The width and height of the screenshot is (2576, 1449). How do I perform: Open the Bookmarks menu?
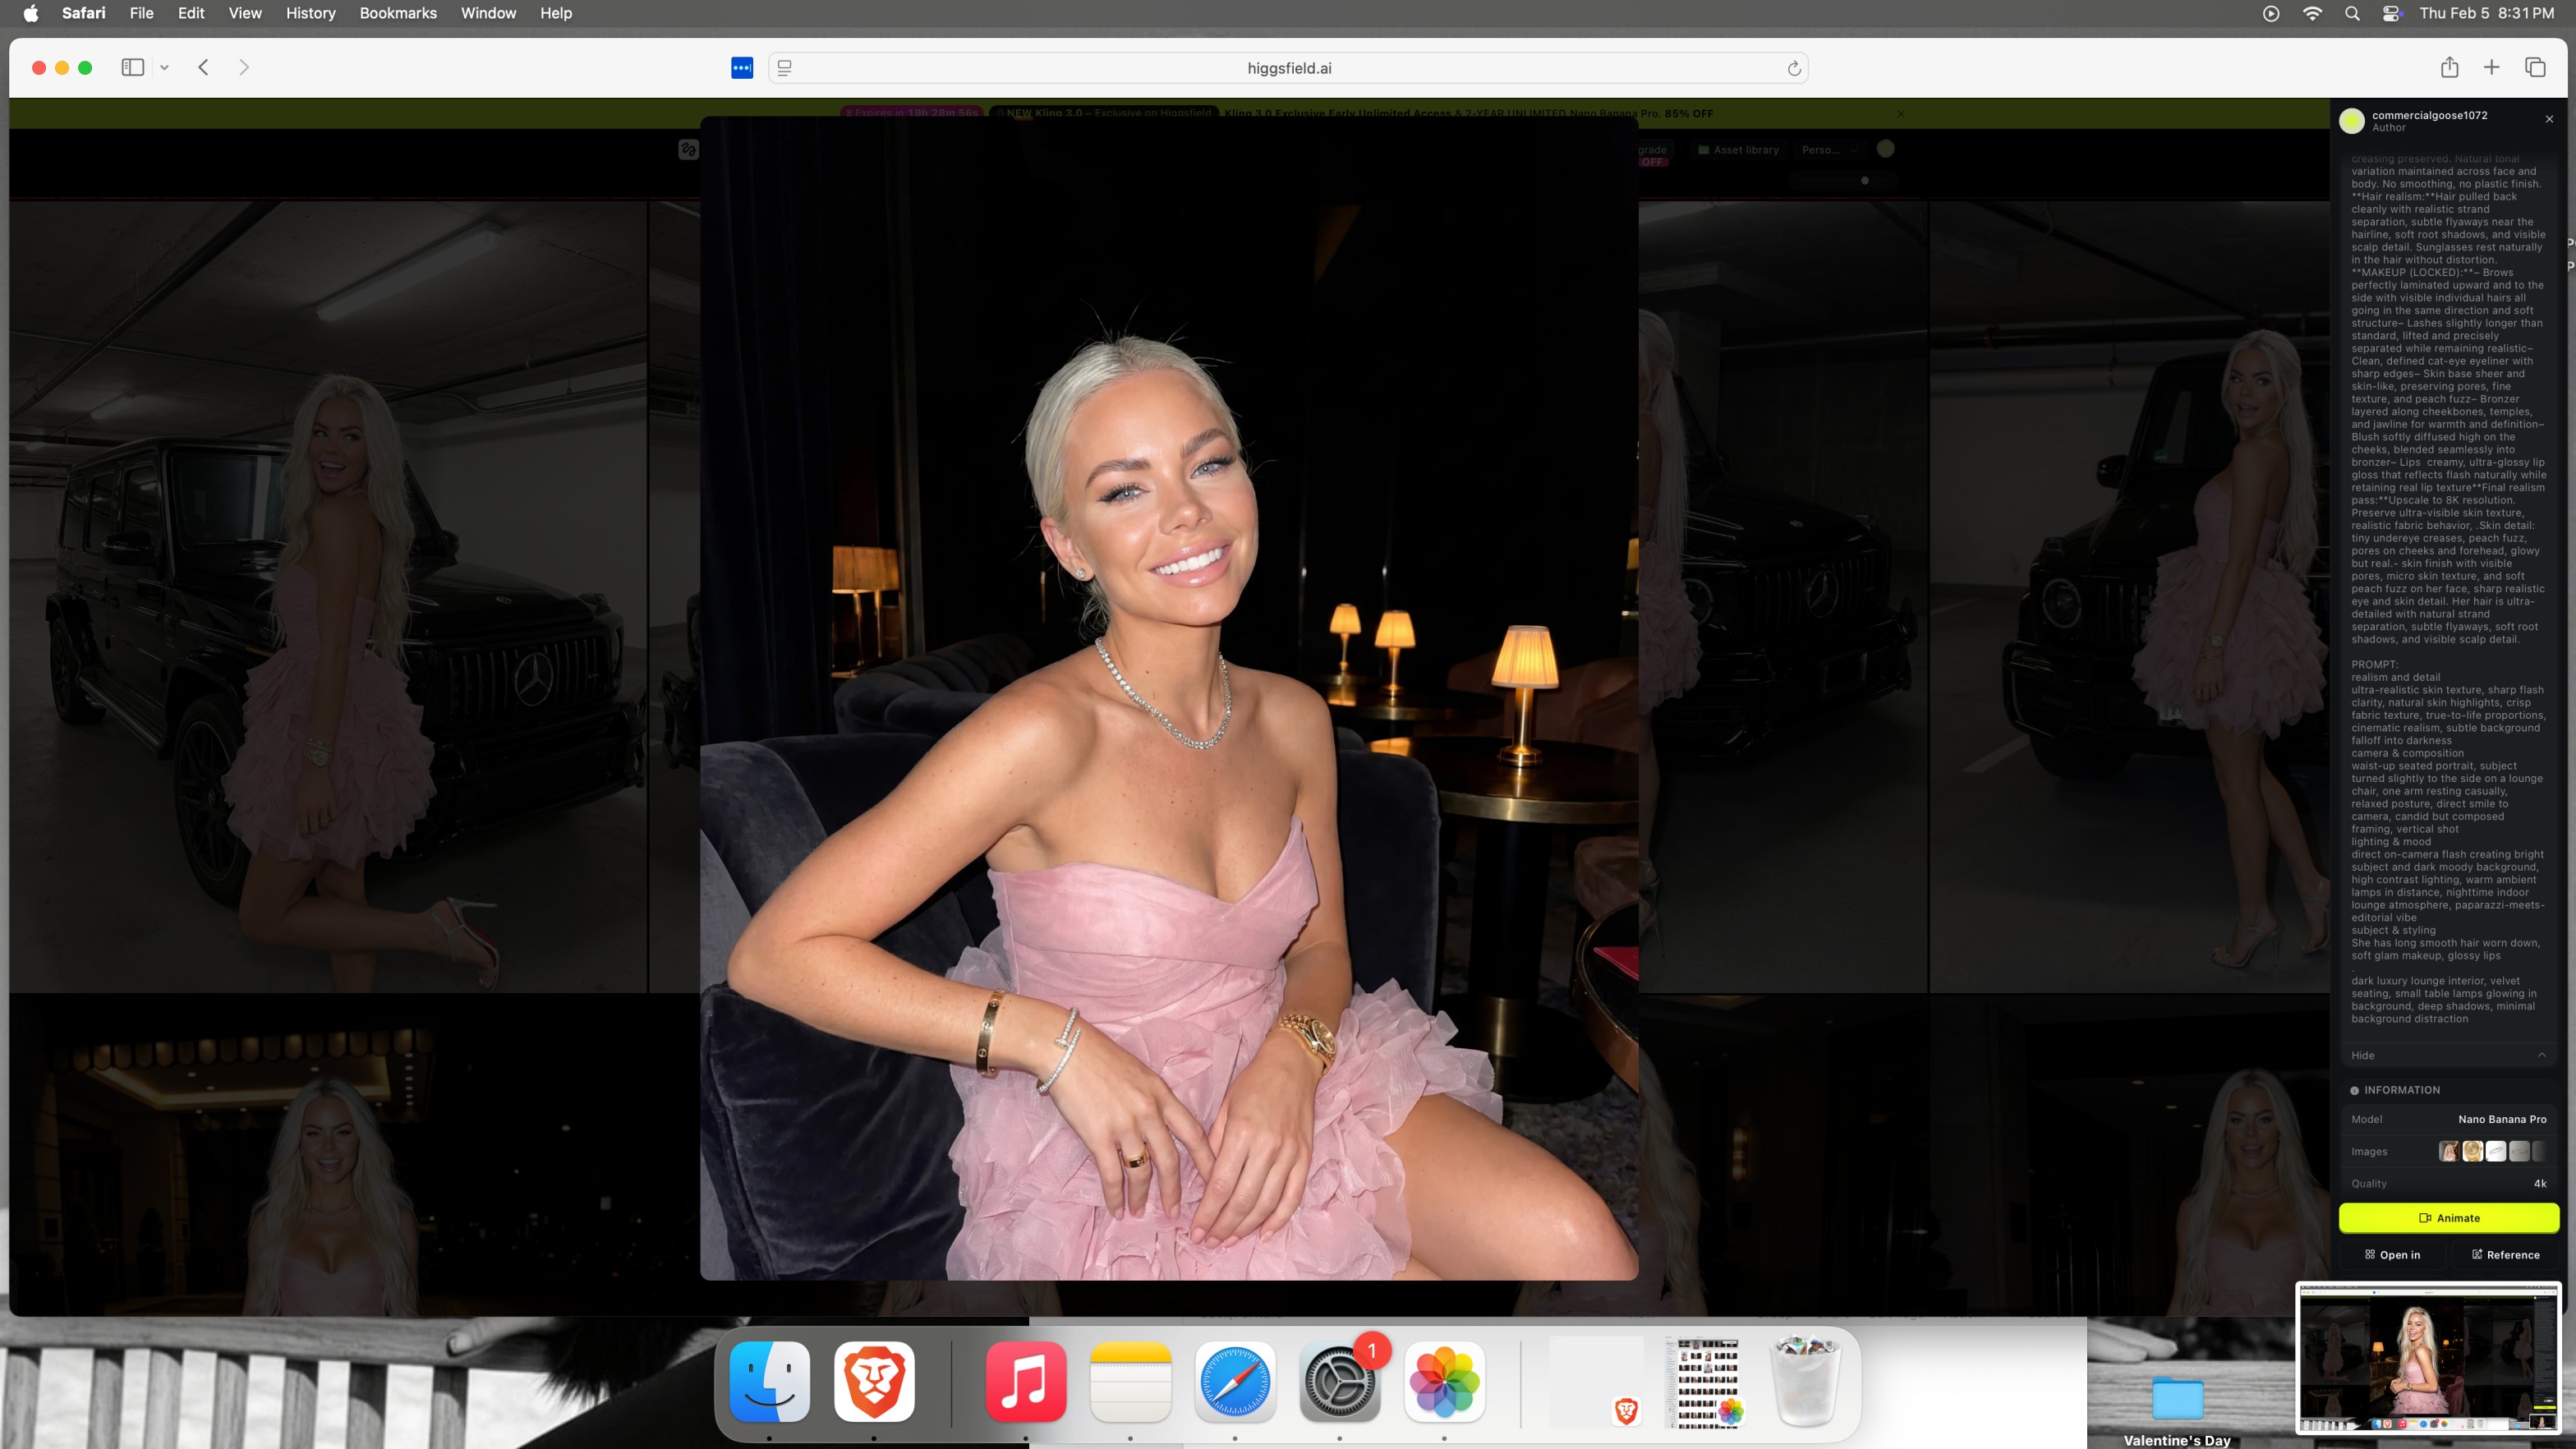pyautogui.click(x=398, y=13)
